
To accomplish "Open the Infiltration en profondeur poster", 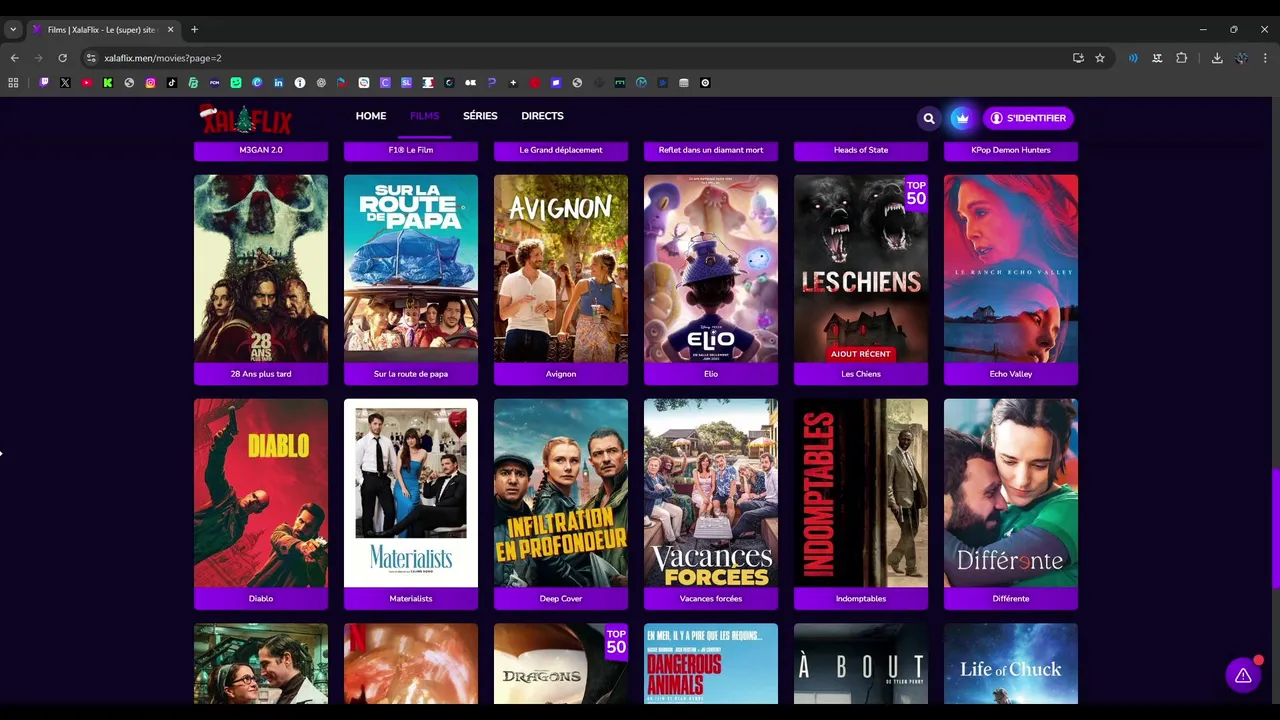I will (x=561, y=493).
